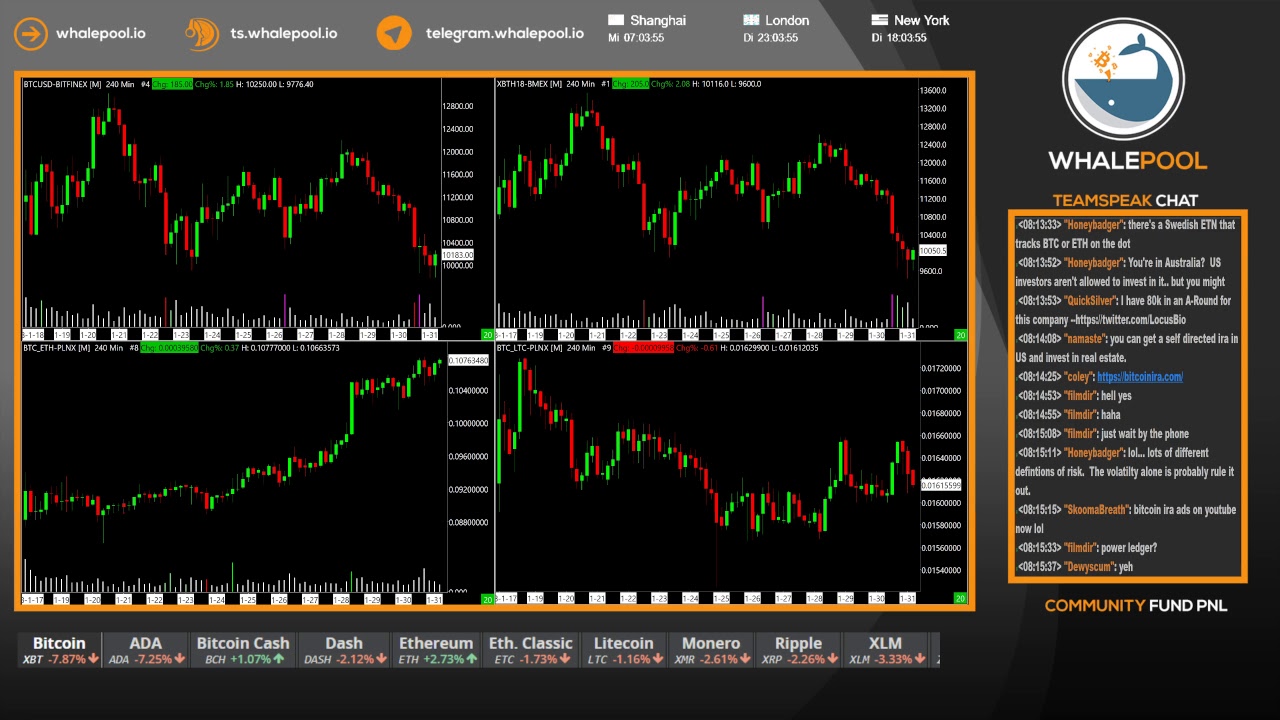Select the Monero XMR ticker tile
The height and width of the screenshot is (720, 1280).
711,650
